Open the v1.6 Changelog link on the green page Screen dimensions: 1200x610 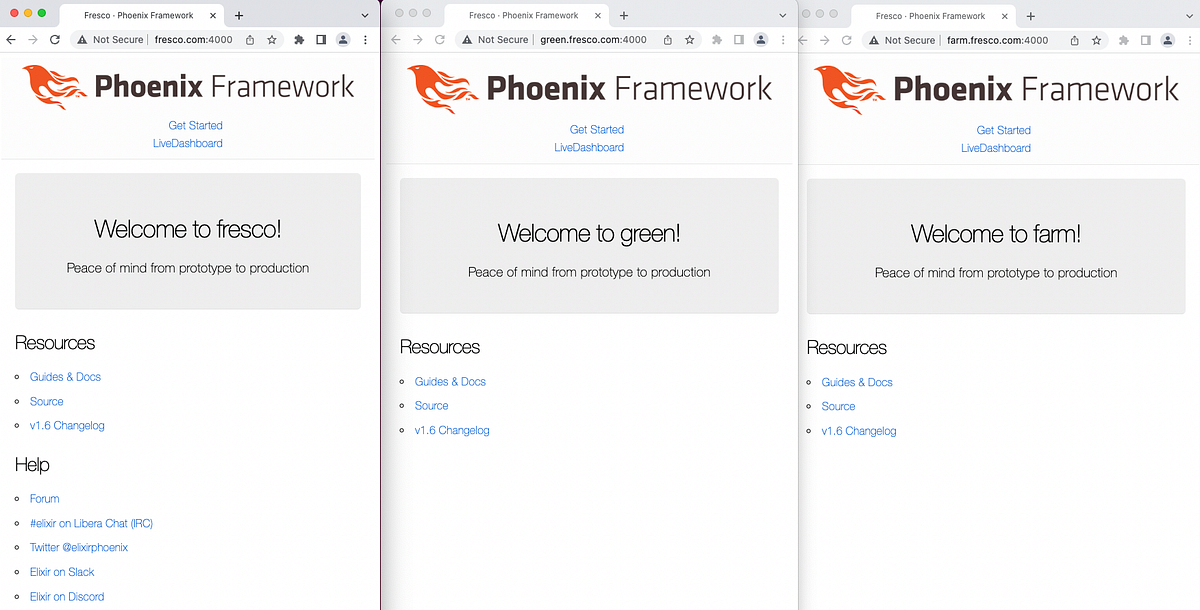[451, 430]
